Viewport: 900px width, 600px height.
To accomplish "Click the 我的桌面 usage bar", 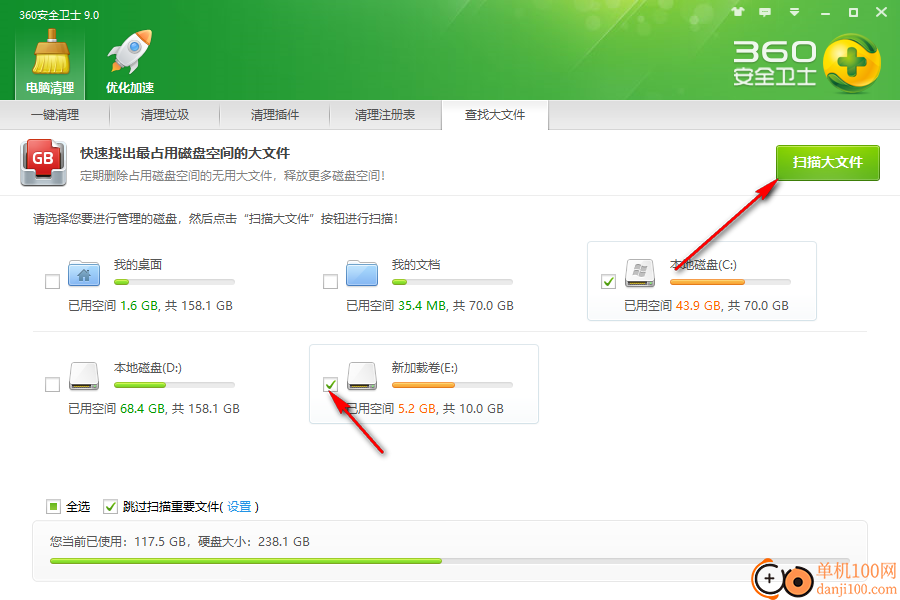I will point(174,282).
